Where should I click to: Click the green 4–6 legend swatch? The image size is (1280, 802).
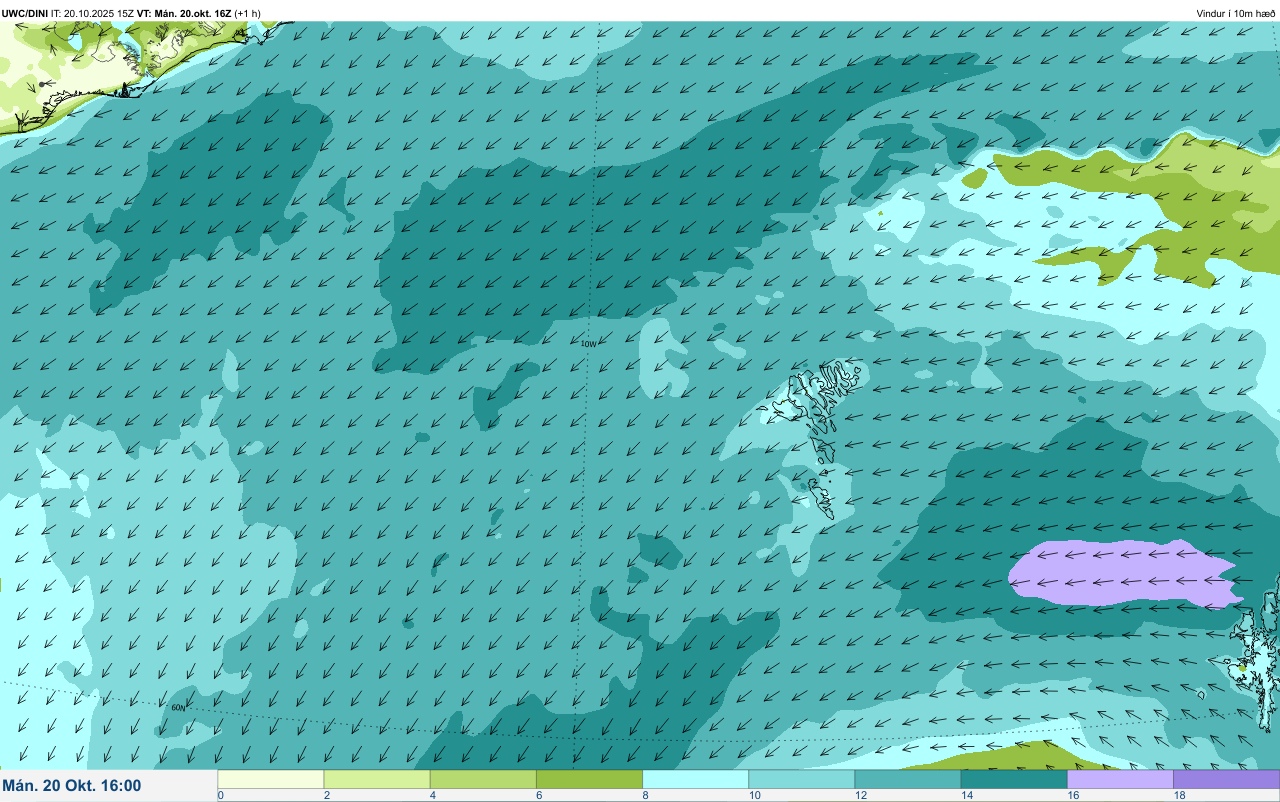coord(483,779)
